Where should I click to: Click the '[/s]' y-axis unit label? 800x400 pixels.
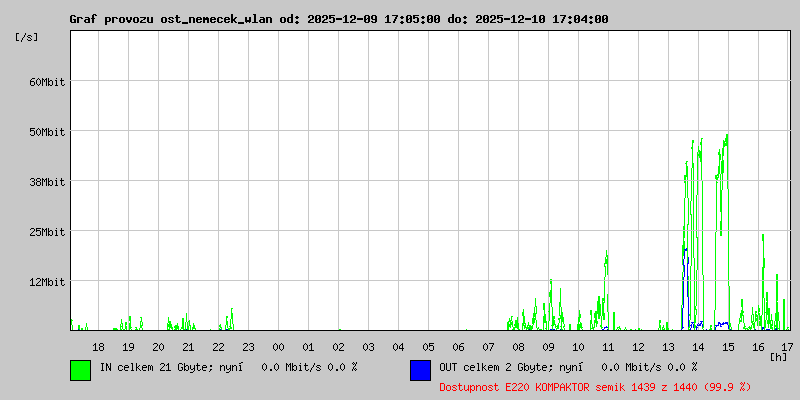pos(27,37)
